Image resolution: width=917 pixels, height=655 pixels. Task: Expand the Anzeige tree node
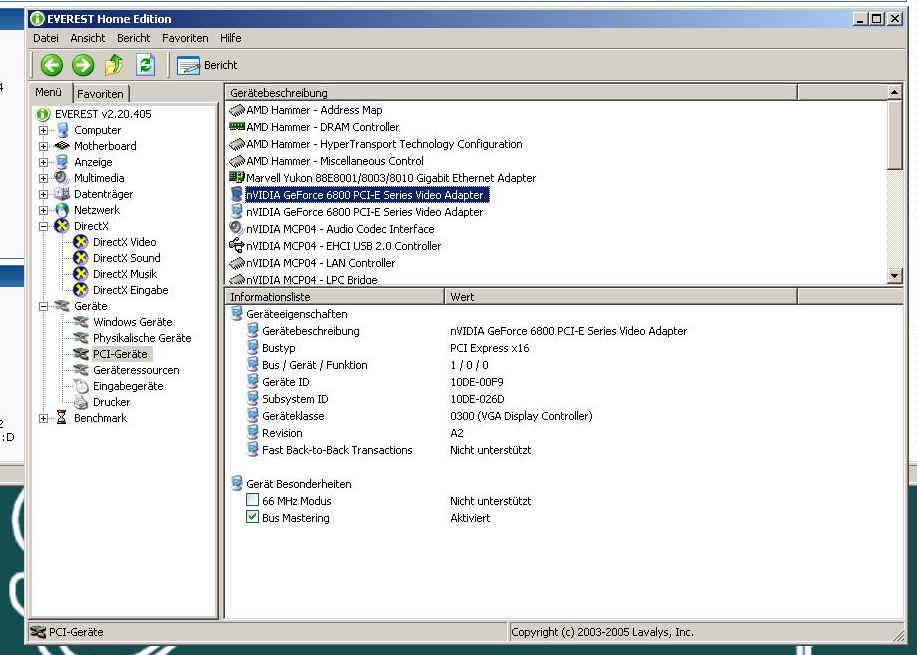pos(43,162)
